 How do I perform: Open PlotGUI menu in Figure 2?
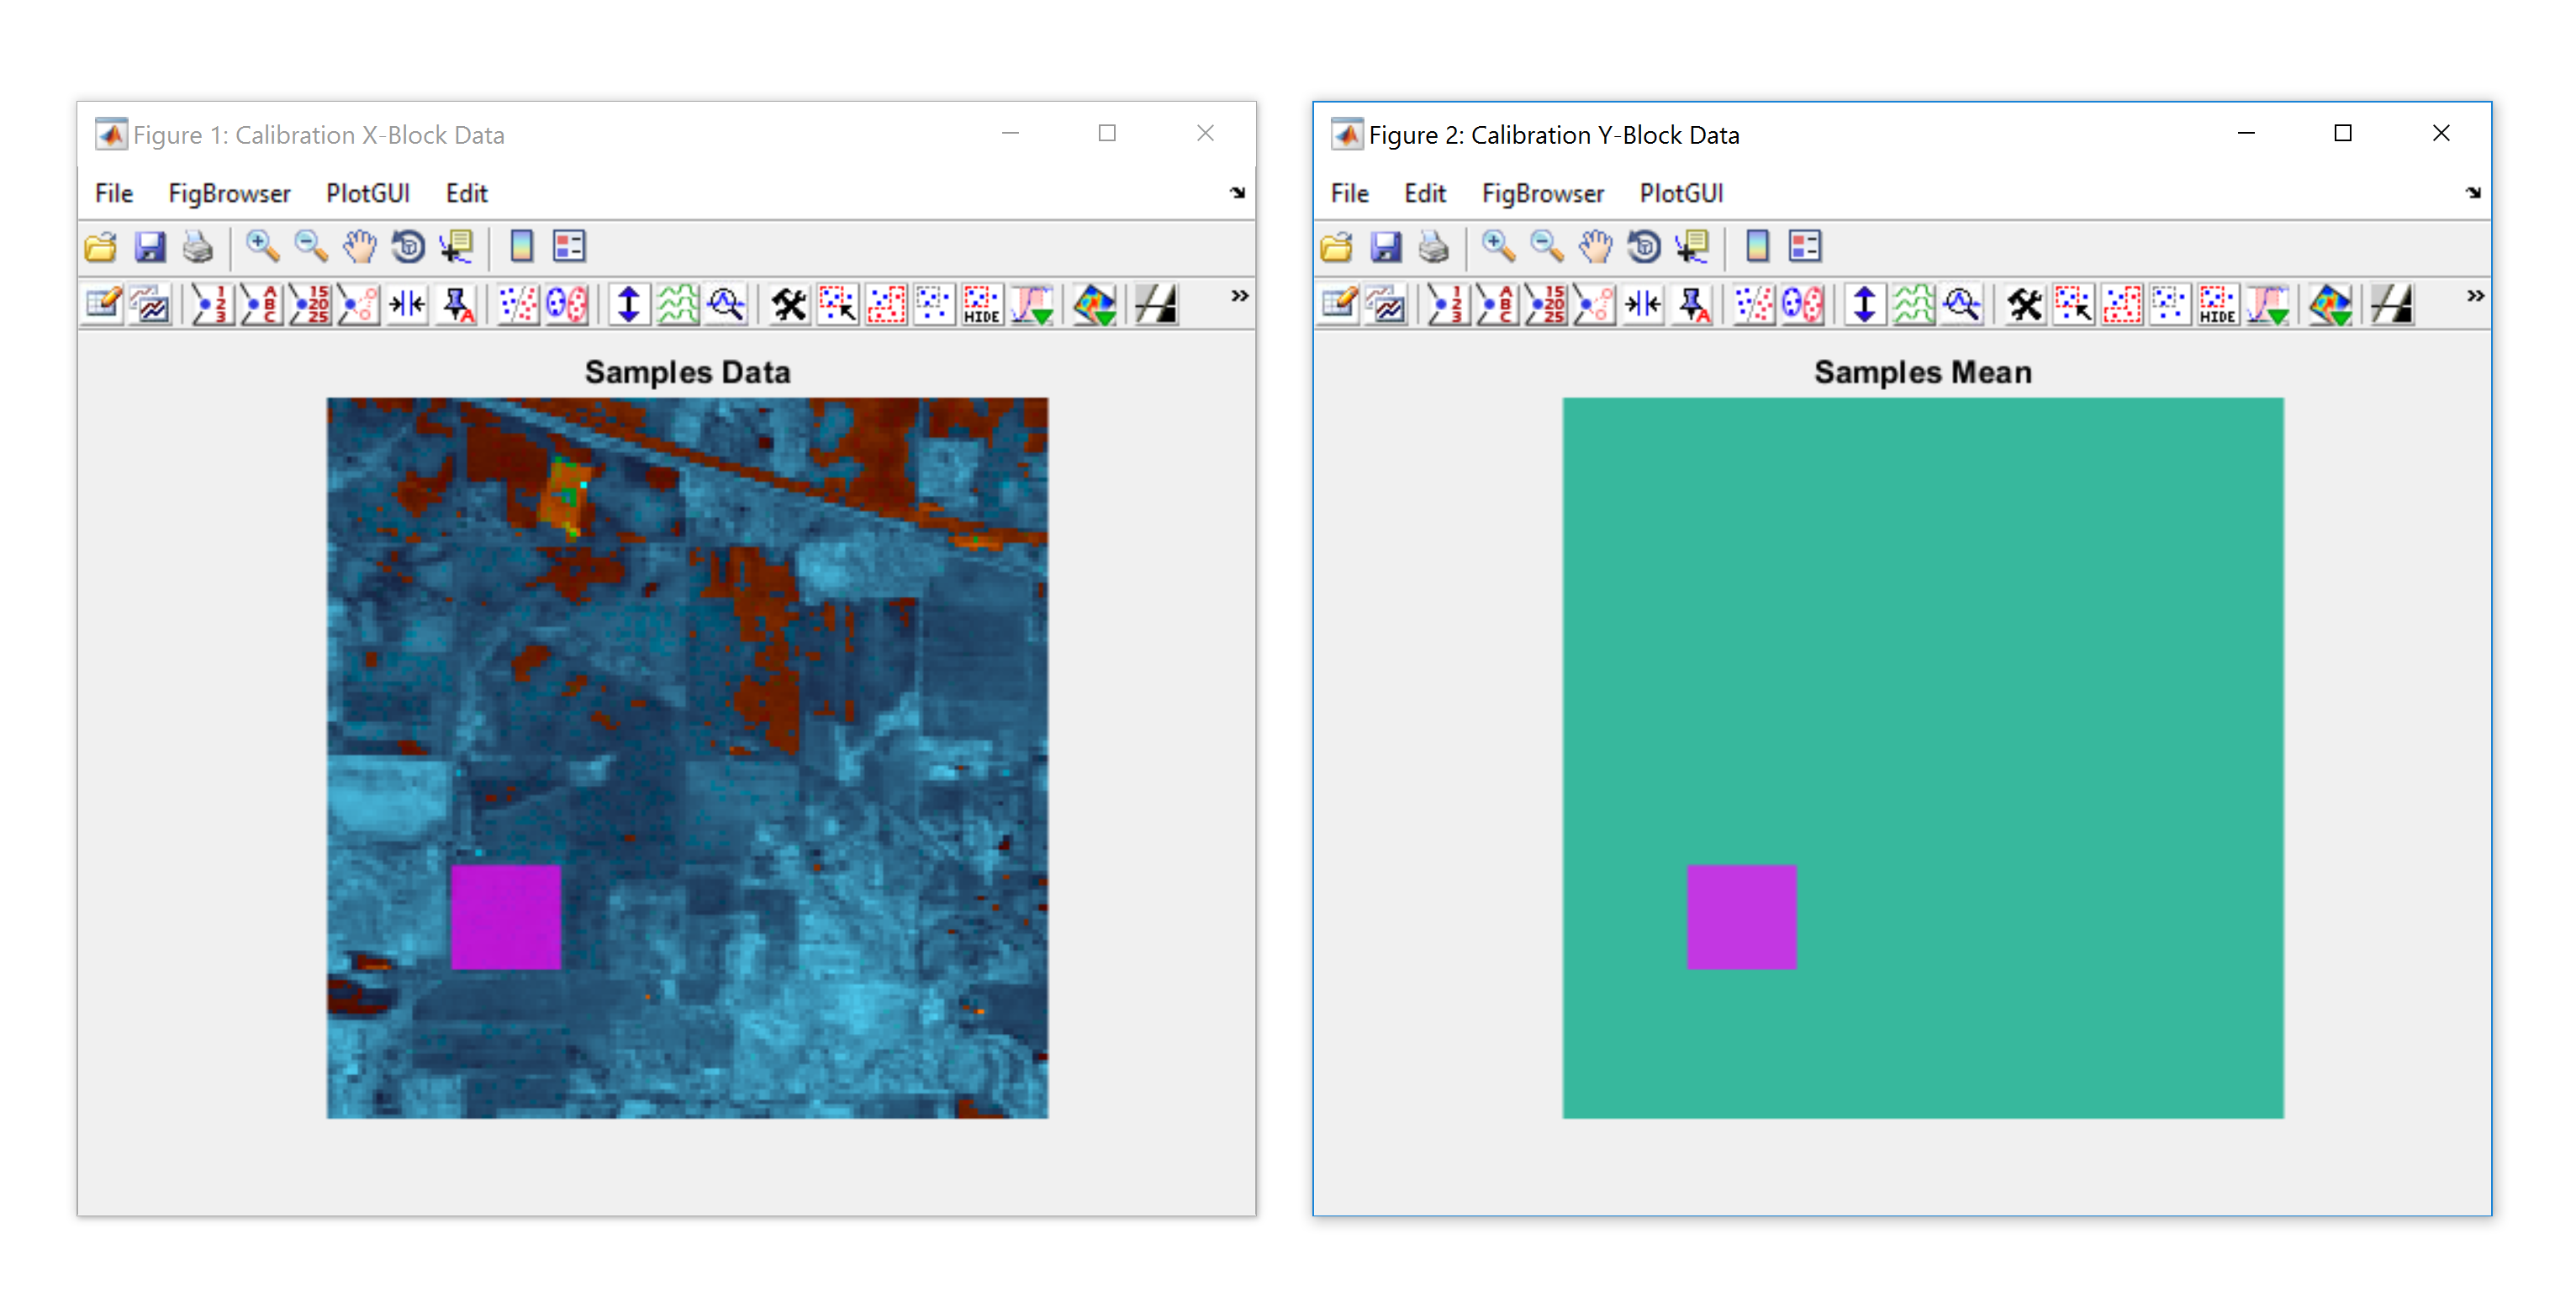[x=1681, y=193]
